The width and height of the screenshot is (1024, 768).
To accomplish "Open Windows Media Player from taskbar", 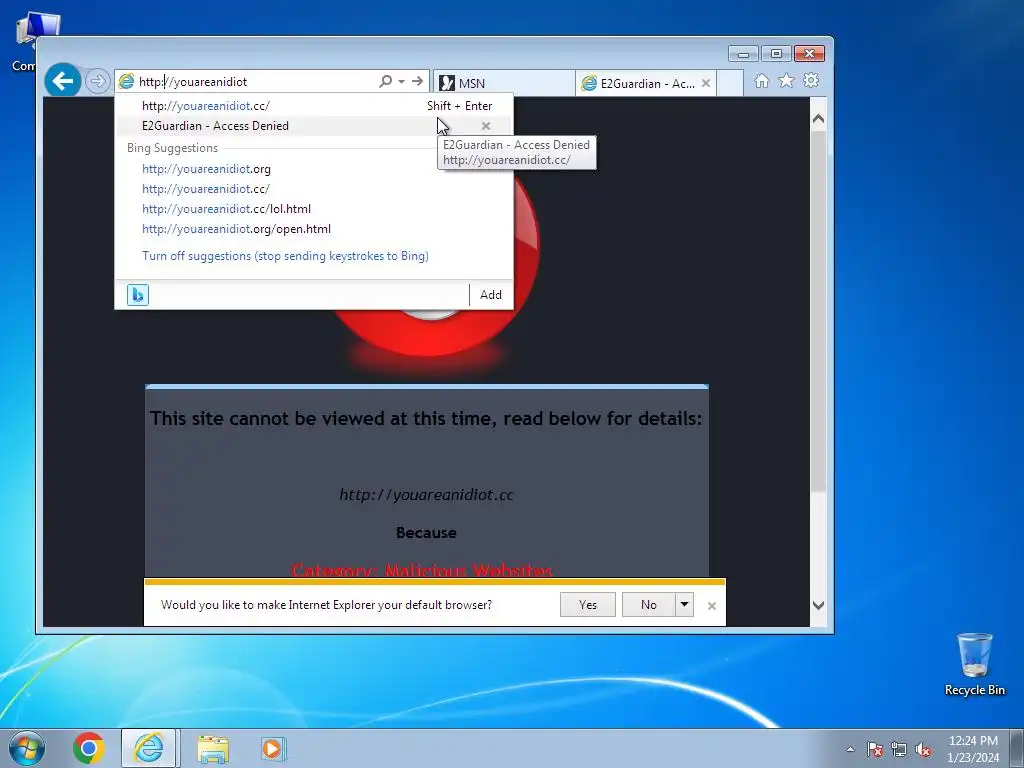I will click(272, 748).
